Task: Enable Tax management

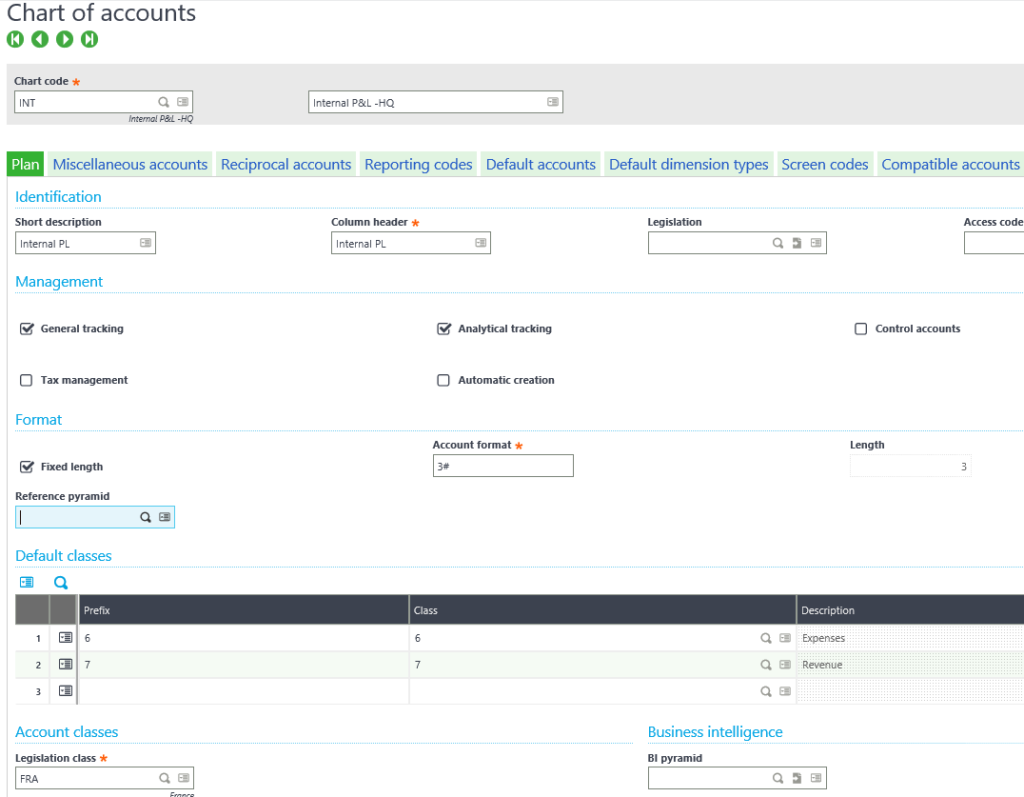Action: pyautogui.click(x=25, y=380)
